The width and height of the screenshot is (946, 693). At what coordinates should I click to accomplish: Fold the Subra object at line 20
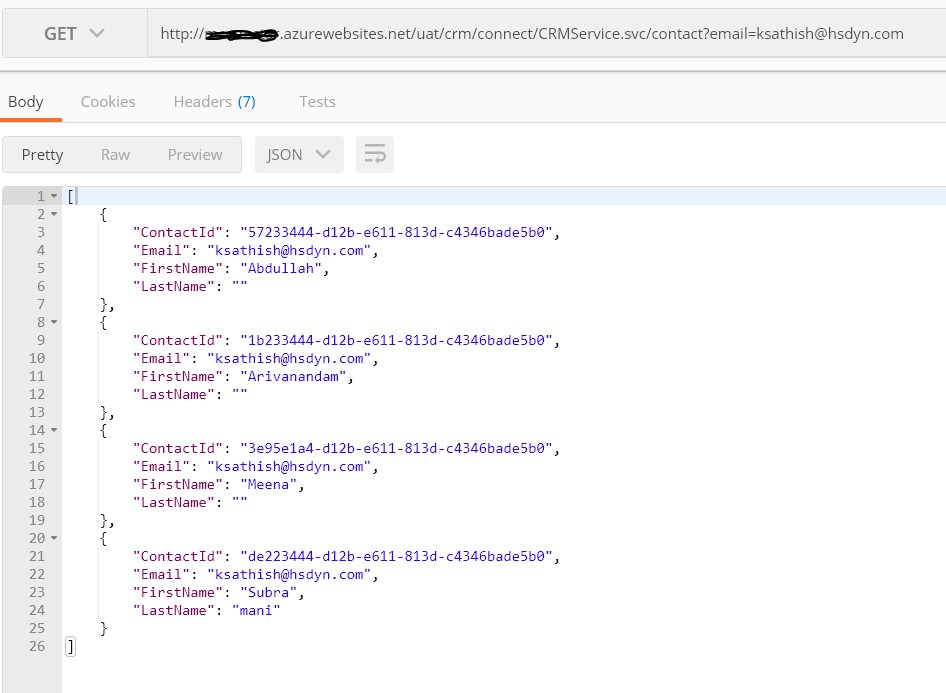pyautogui.click(x=54, y=538)
